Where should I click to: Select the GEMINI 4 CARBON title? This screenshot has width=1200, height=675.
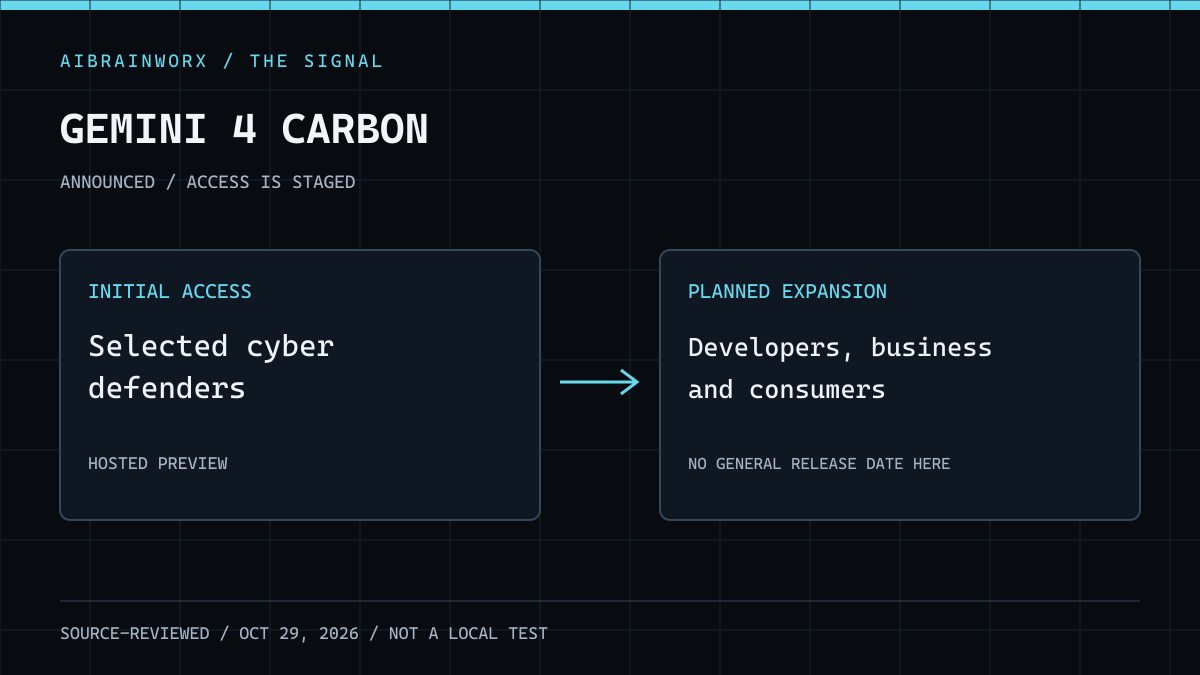[x=244, y=129]
